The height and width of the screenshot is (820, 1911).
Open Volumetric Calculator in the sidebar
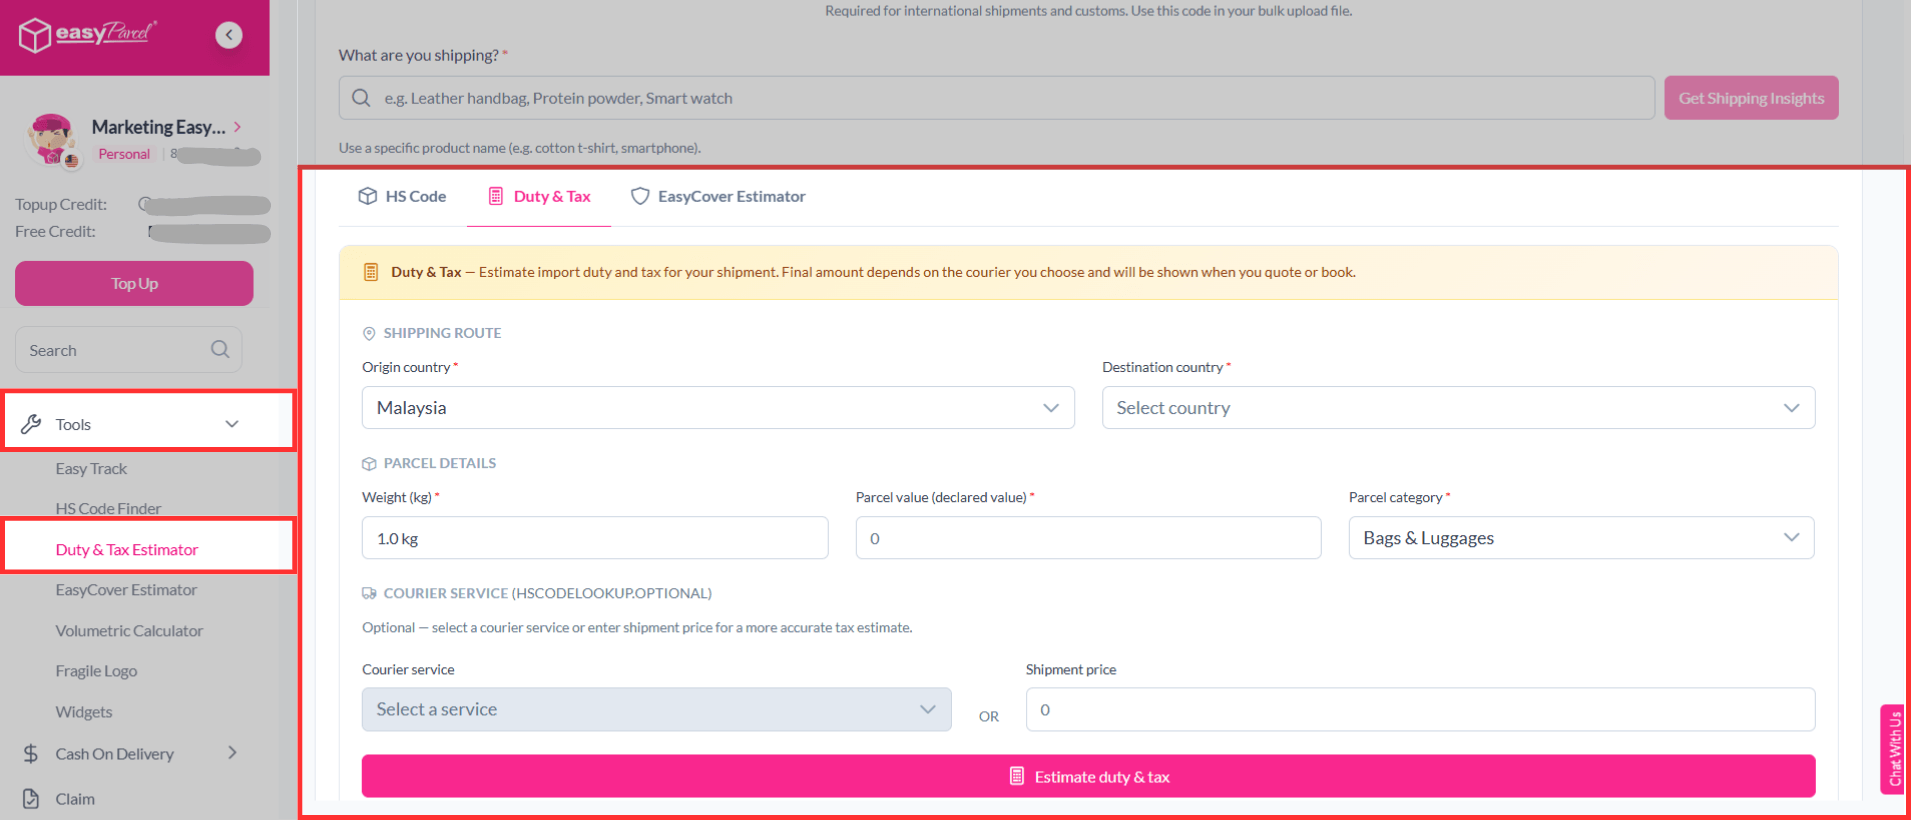coord(129,631)
